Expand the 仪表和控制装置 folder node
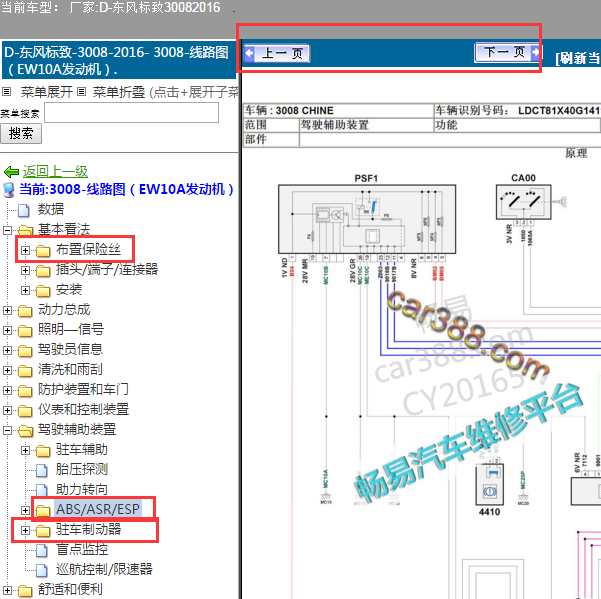Viewport: 601px width, 599px height. [7, 410]
